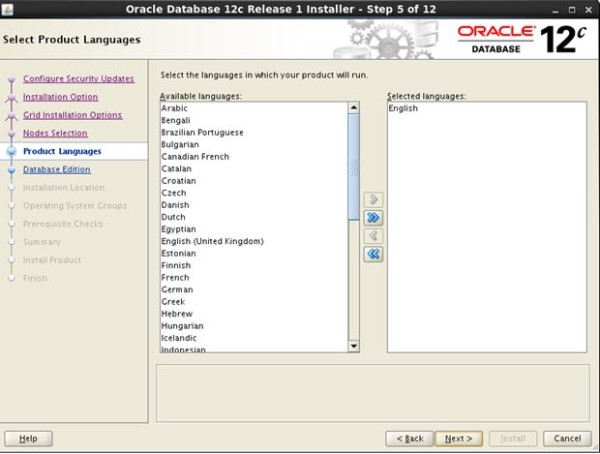Click the add all languages double arrow
This screenshot has height=454, width=600.
pos(373,218)
